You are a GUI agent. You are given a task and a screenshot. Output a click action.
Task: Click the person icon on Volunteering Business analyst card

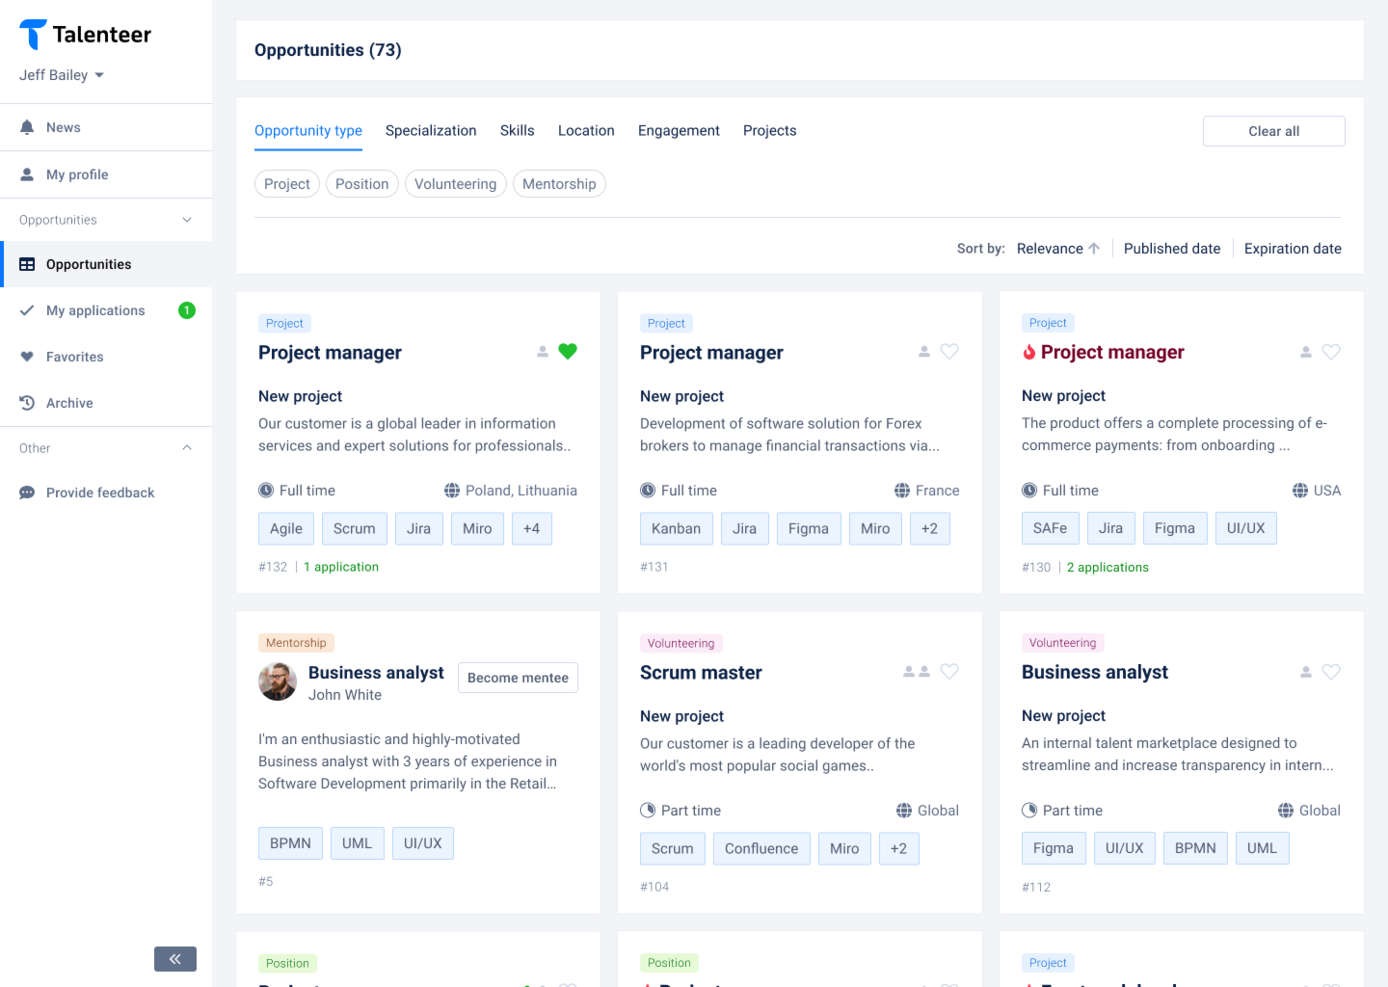[x=1306, y=672]
